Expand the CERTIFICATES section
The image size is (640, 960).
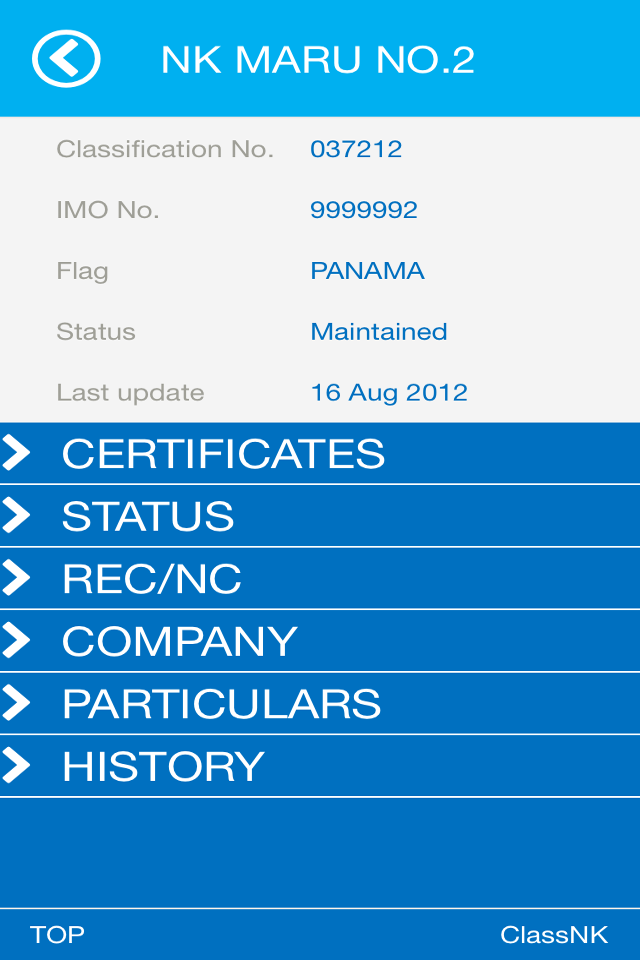pos(320,453)
